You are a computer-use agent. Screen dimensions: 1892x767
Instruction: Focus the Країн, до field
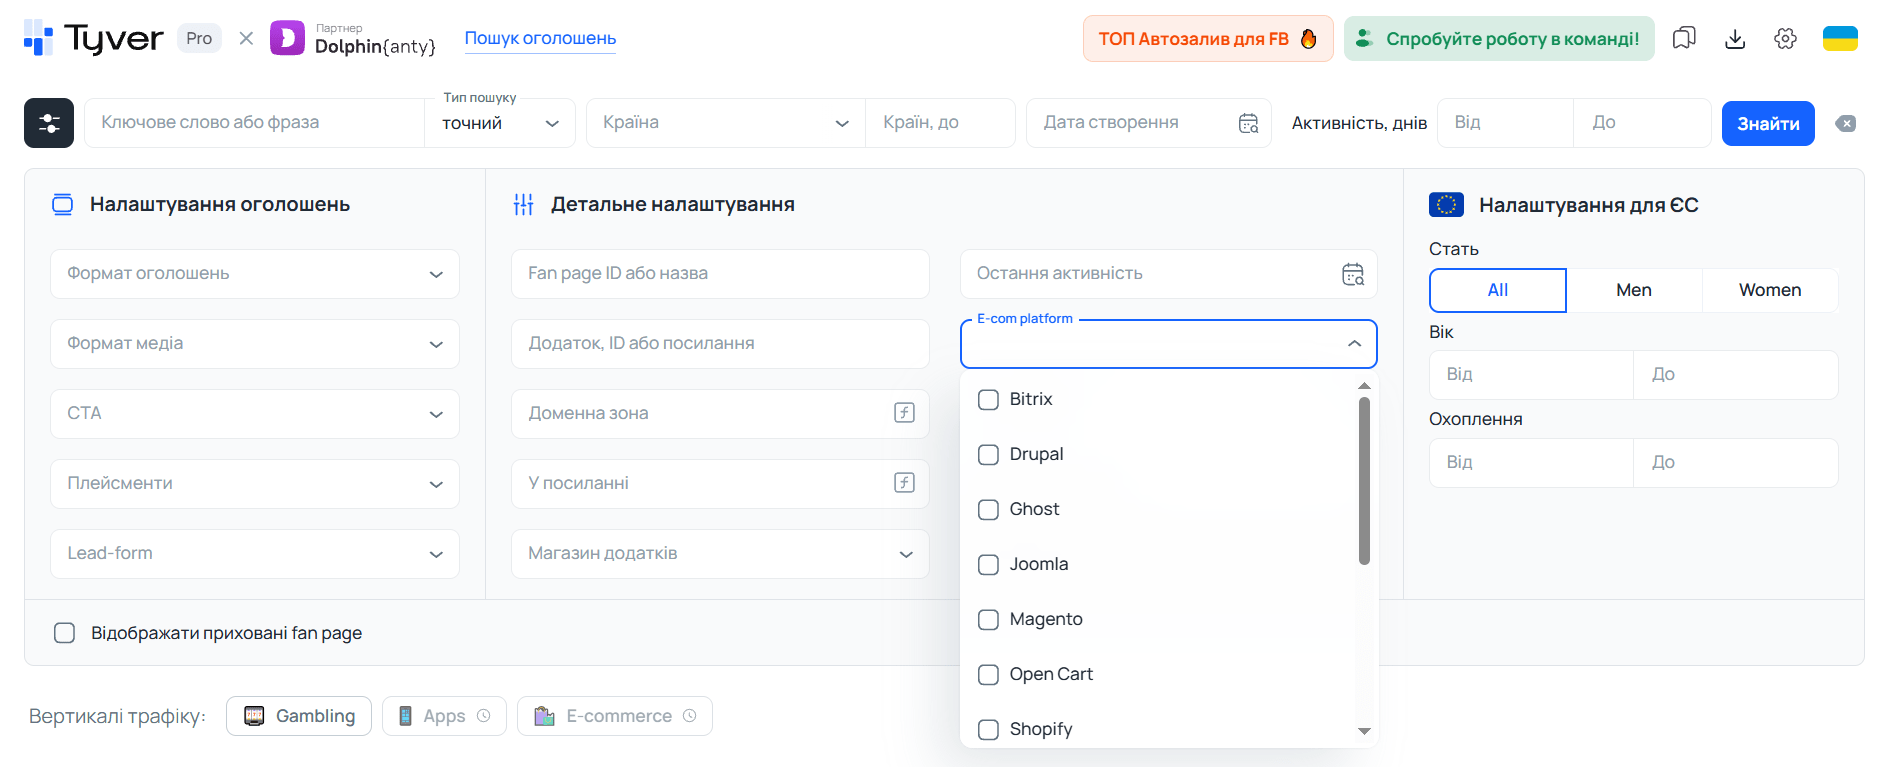click(940, 123)
